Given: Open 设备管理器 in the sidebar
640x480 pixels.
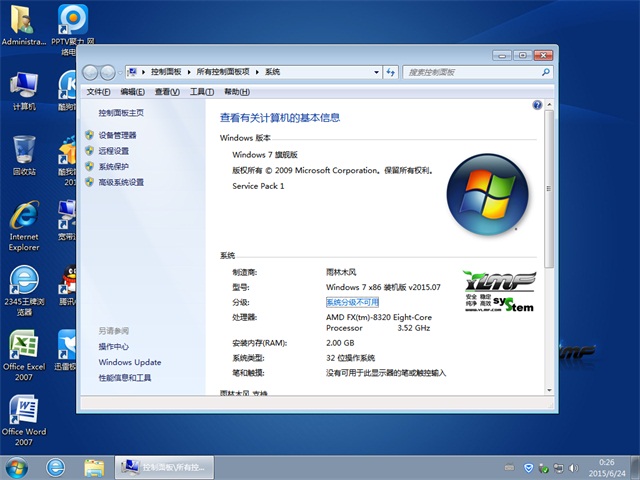Looking at the screenshot, I should pyautogui.click(x=117, y=135).
